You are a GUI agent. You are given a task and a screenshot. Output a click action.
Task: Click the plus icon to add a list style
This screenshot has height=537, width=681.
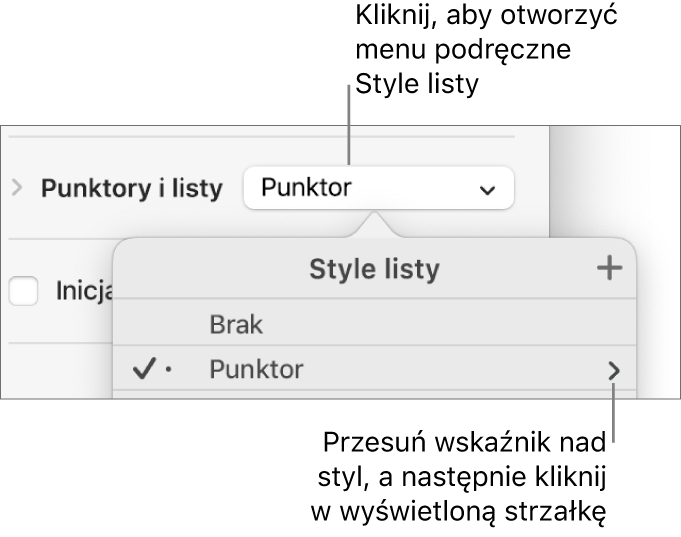609,268
